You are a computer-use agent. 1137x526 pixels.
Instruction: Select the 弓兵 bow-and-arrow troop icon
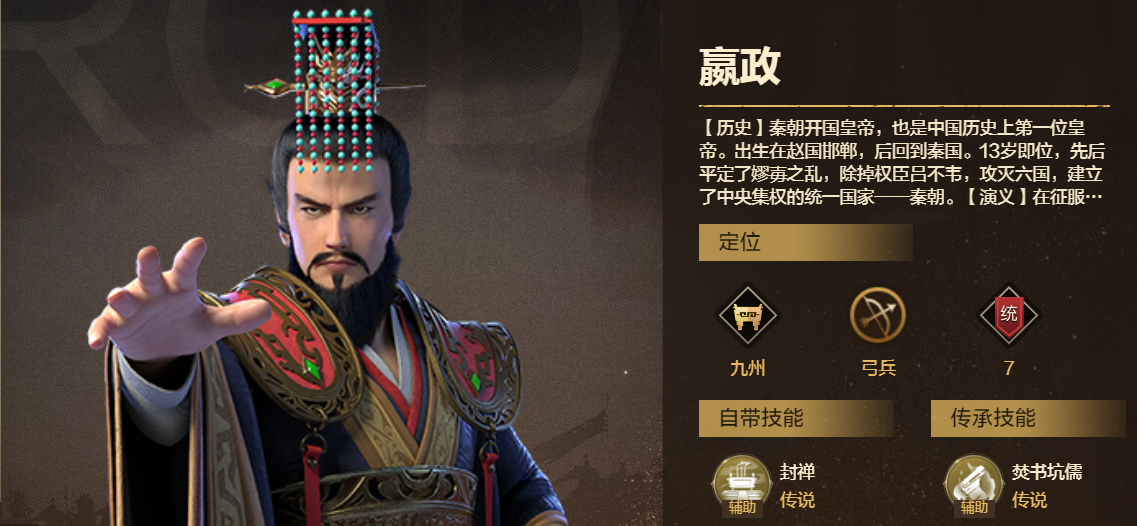877,316
